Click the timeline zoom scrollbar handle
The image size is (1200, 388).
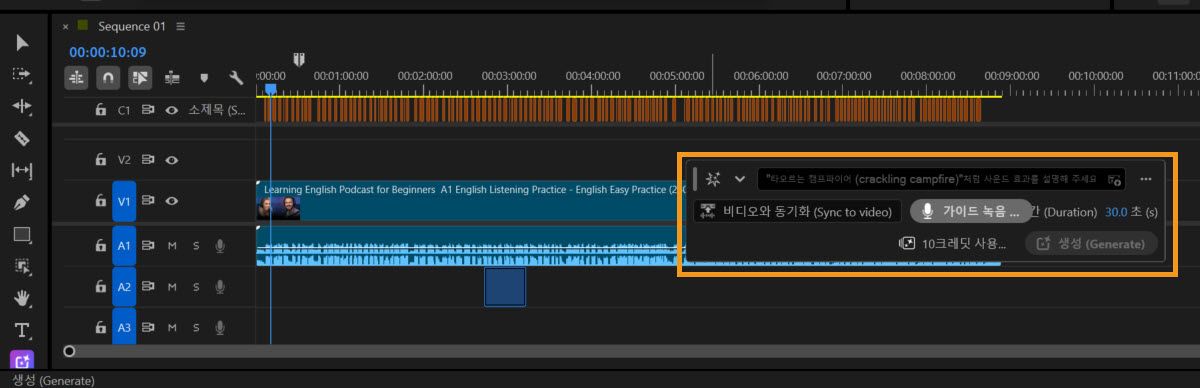tap(69, 351)
